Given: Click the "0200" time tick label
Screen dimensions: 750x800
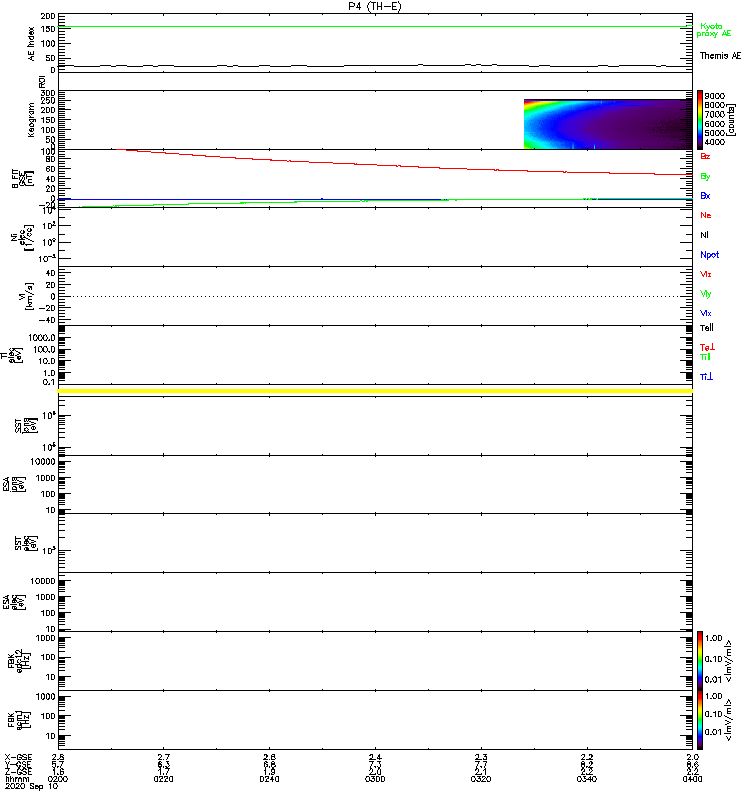Looking at the screenshot, I should click(x=58, y=779).
